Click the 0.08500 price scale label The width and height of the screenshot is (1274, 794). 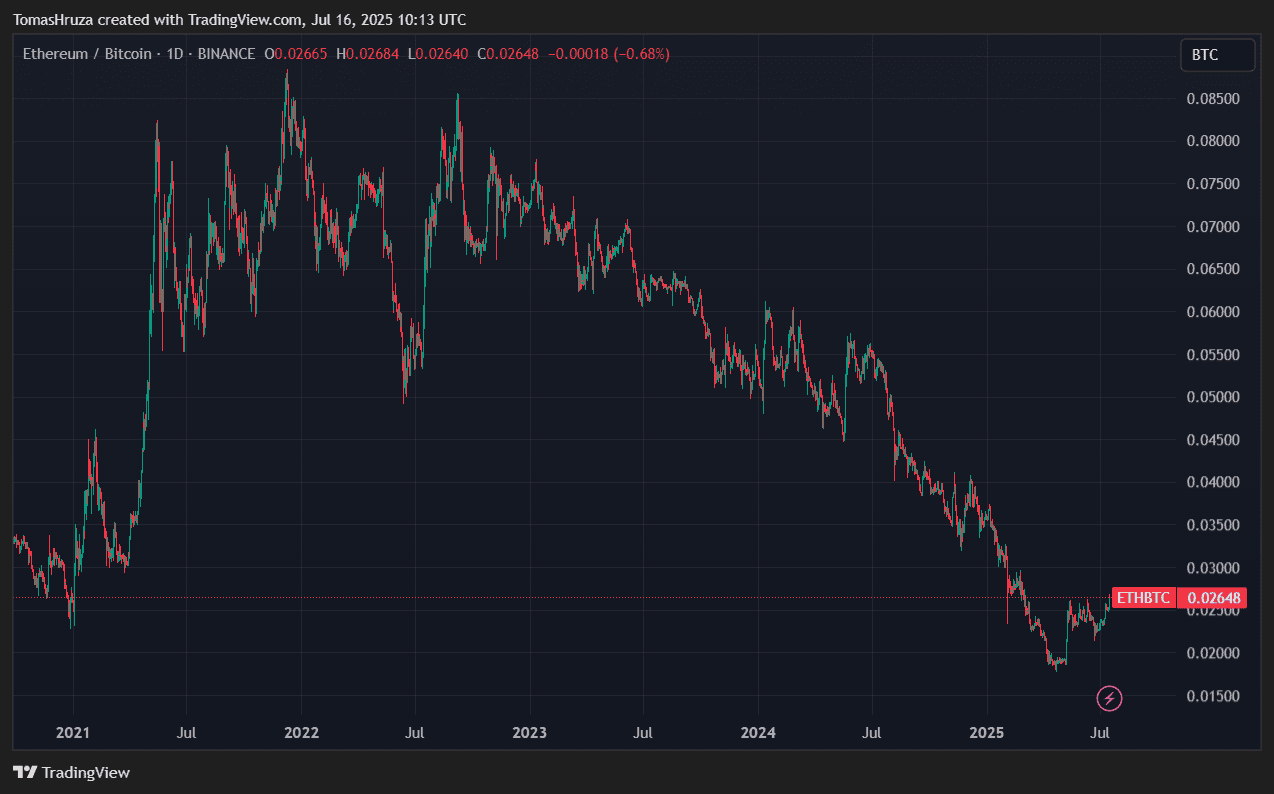(x=1212, y=99)
